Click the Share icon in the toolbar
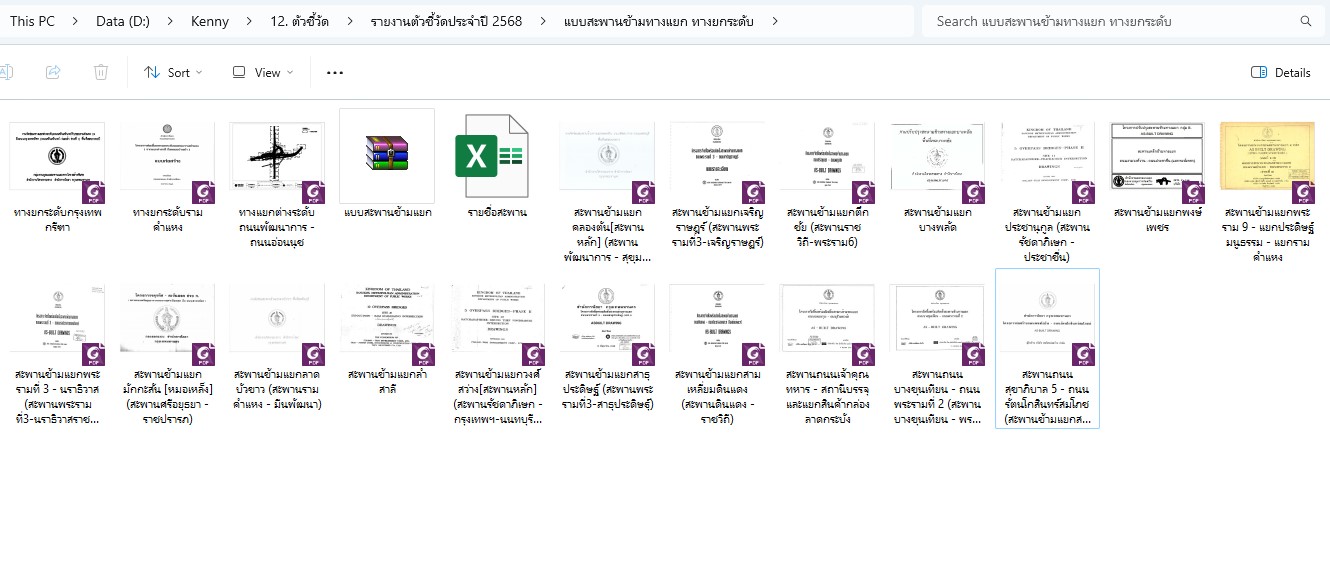The height and width of the screenshot is (582, 1330). pos(54,72)
